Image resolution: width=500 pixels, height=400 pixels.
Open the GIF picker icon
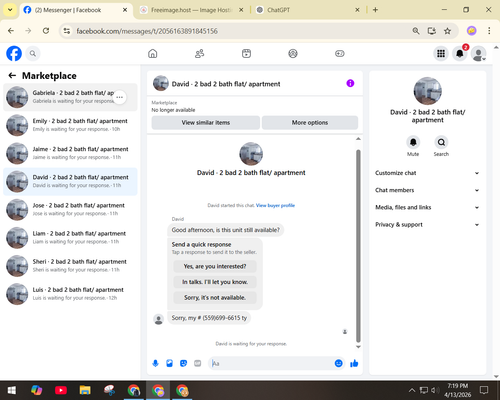(198, 363)
